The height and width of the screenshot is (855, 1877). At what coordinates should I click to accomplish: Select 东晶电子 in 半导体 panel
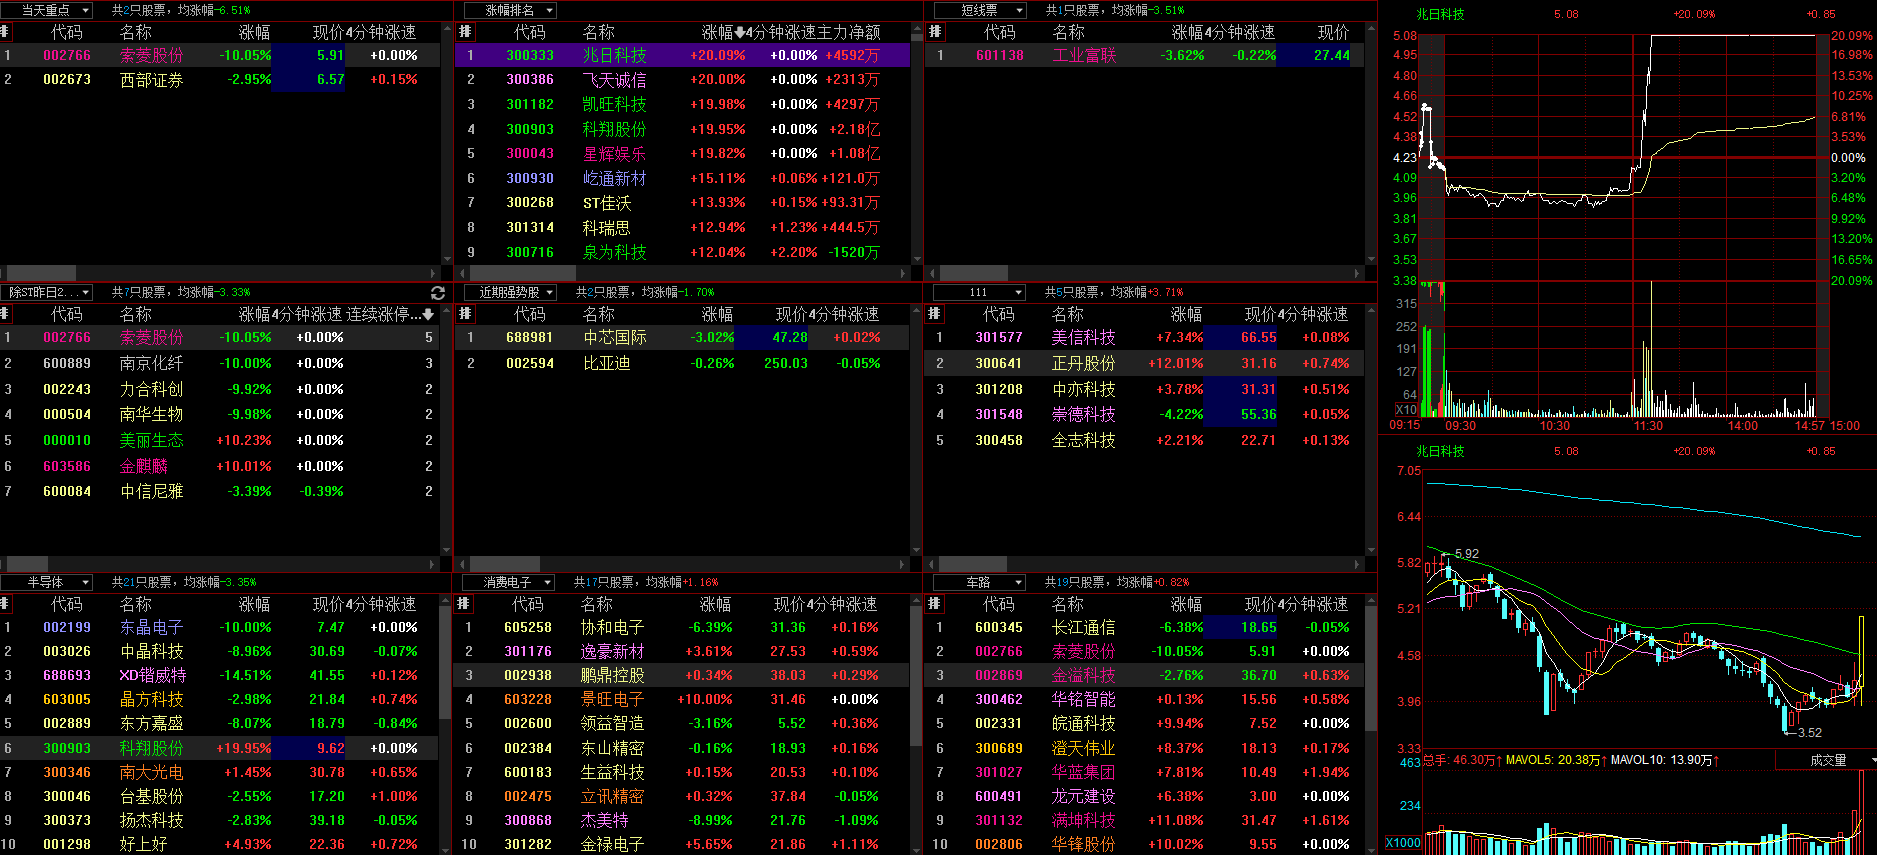coord(220,628)
